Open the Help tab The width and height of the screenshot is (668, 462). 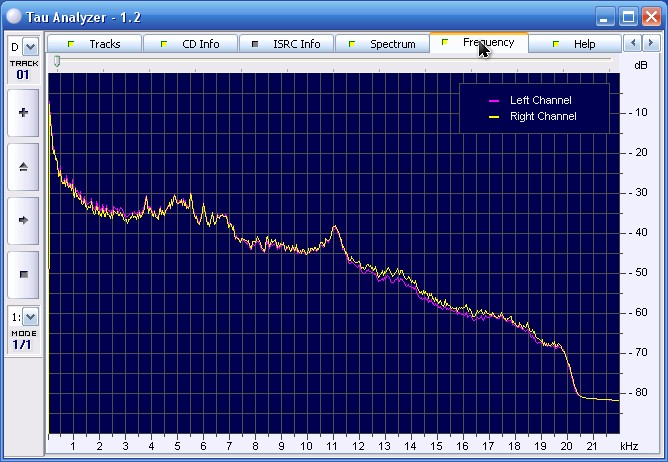[574, 44]
